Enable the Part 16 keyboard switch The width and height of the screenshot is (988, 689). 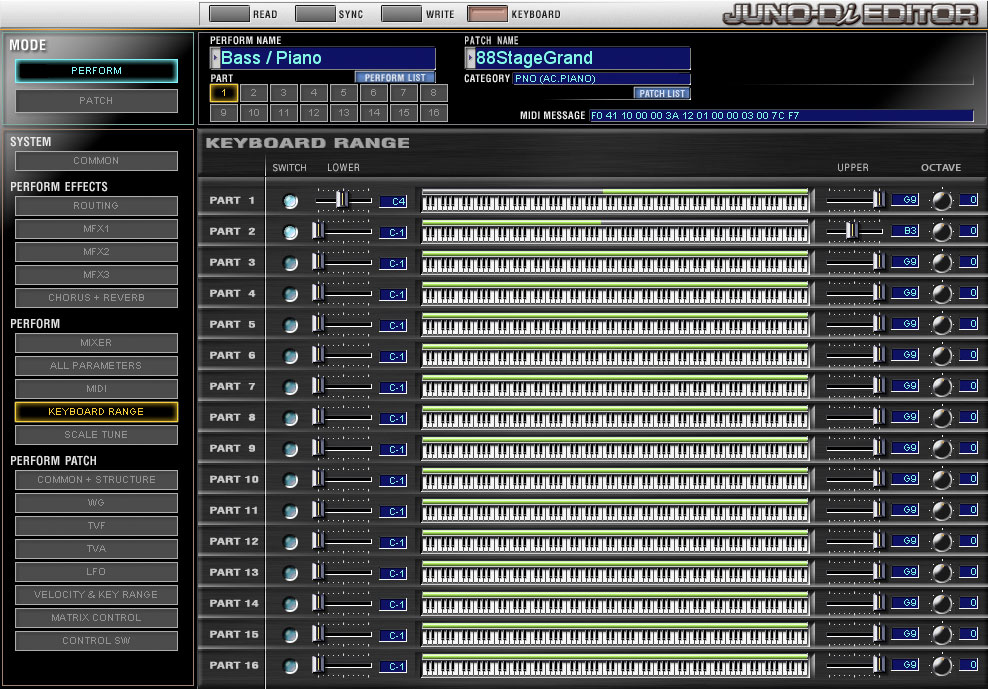coord(290,666)
